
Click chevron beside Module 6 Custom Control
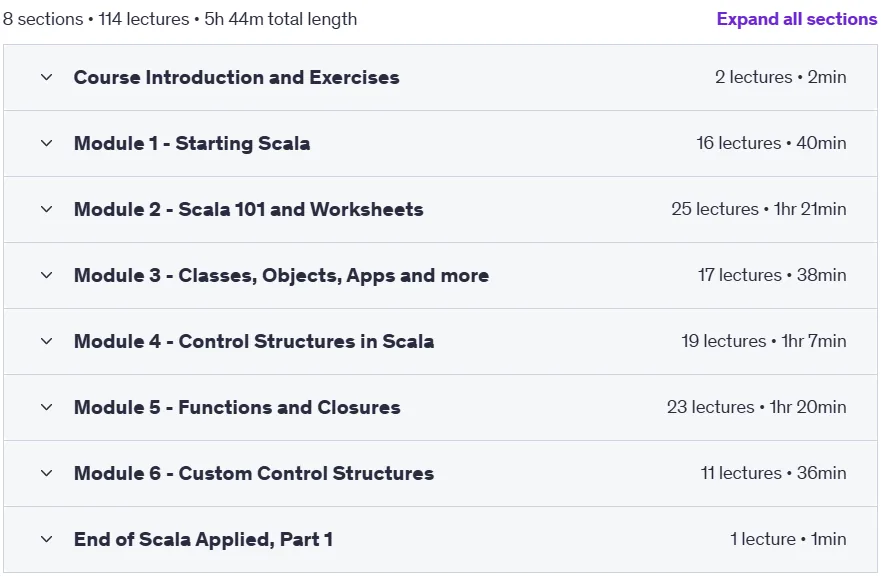point(47,473)
